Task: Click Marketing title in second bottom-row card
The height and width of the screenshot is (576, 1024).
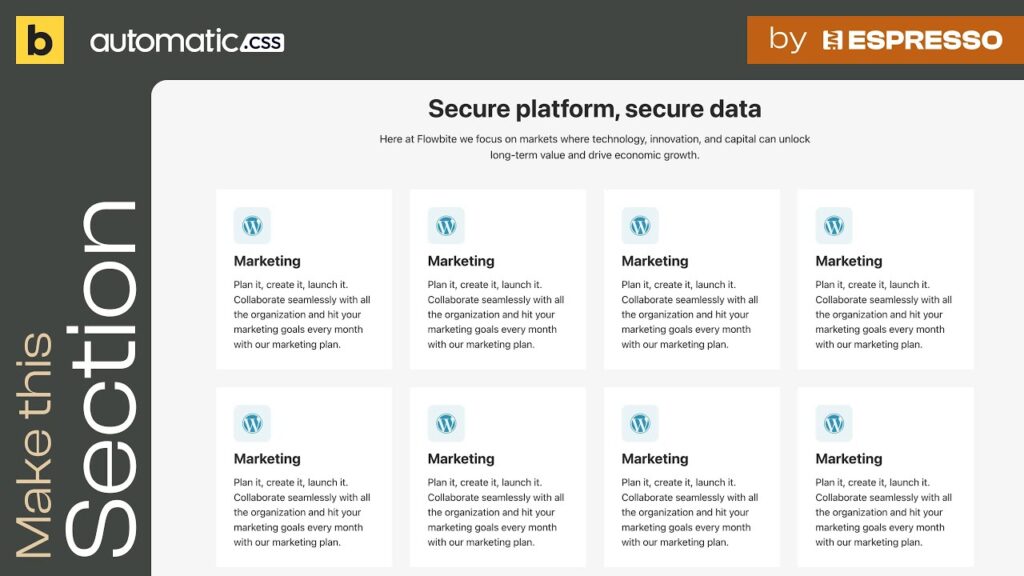Action: tap(461, 459)
